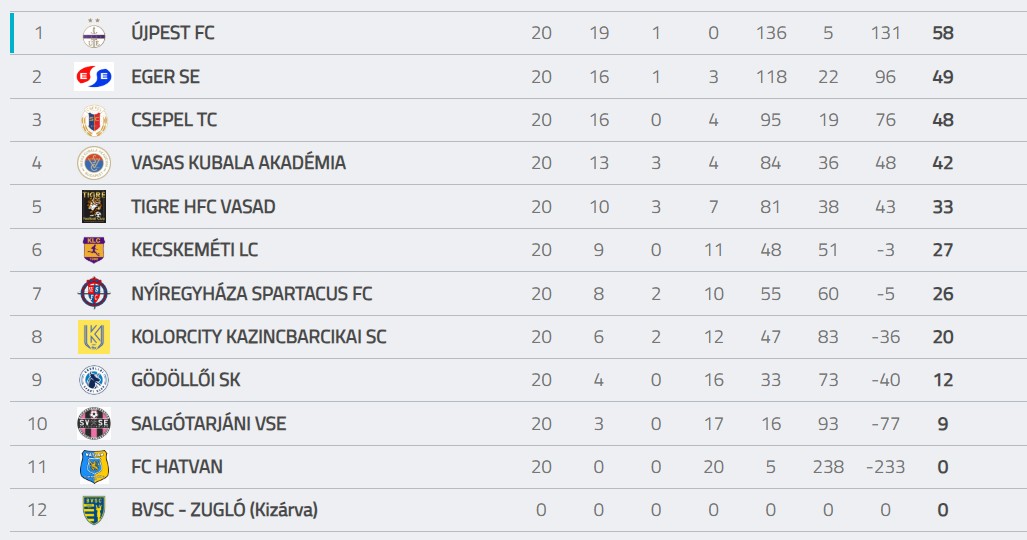Click the yellow Kolorcity Kazincbarcikai SC logo

94,337
